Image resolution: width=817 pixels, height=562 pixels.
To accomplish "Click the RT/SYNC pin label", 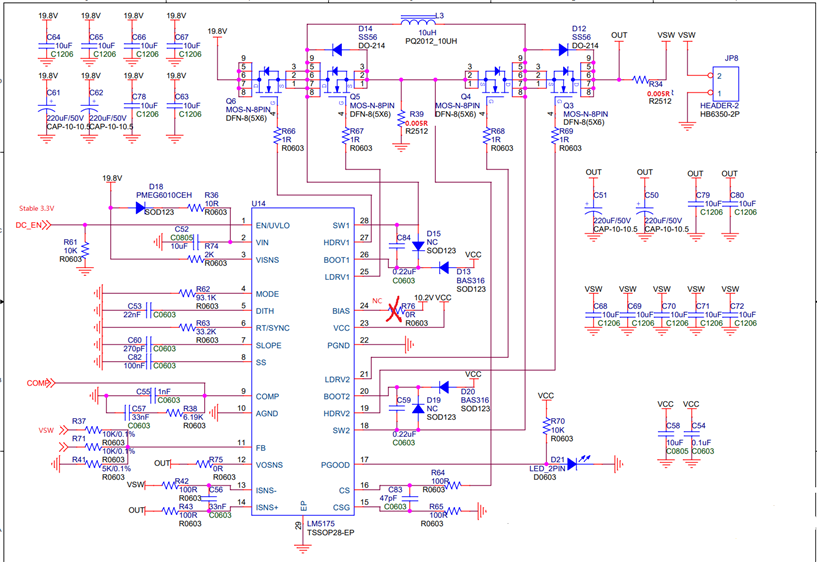I will pos(273,328).
